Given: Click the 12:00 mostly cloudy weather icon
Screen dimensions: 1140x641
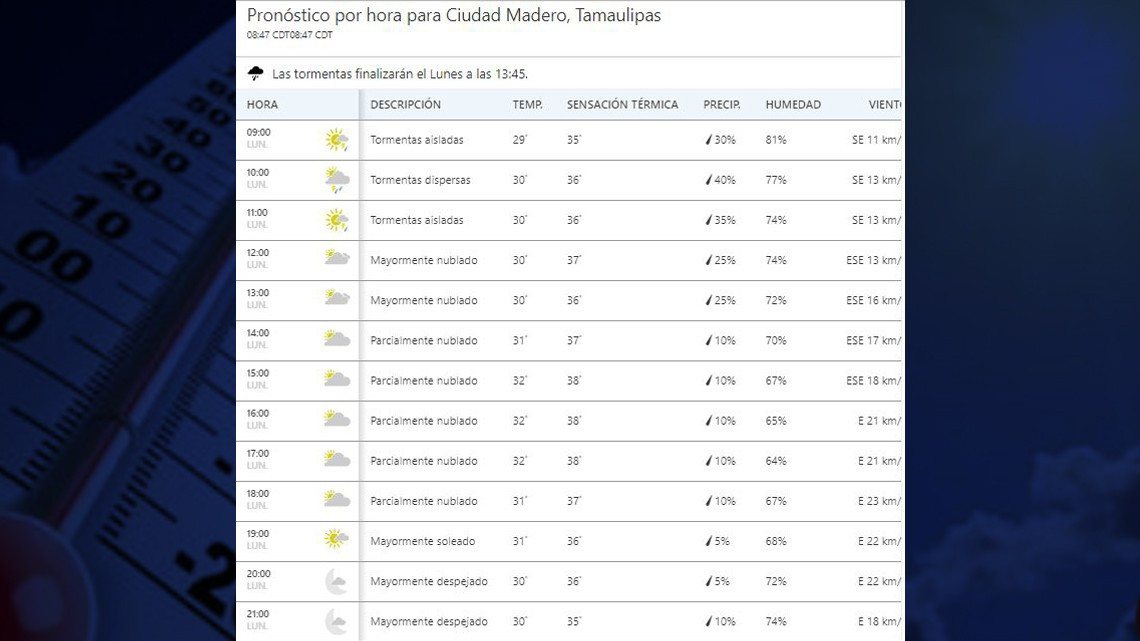Looking at the screenshot, I should [336, 258].
